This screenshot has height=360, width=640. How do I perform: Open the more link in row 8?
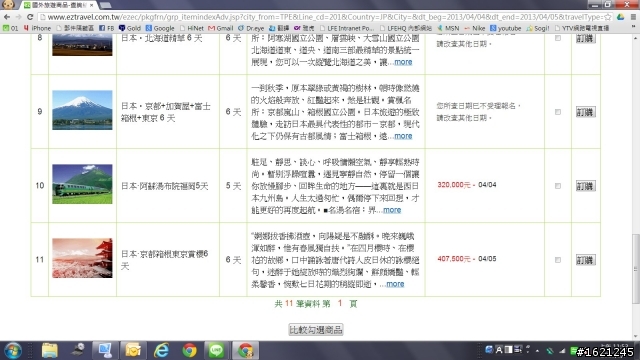(x=403, y=62)
